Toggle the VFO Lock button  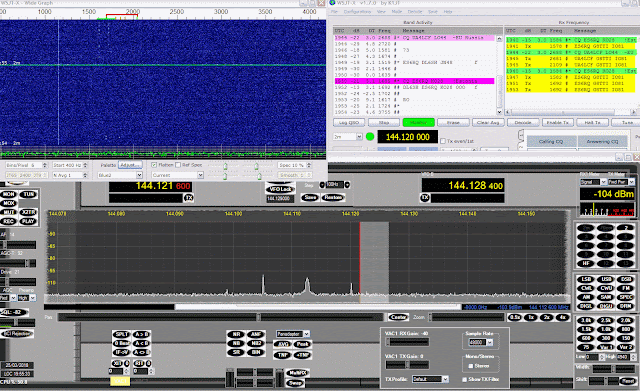tap(280, 189)
